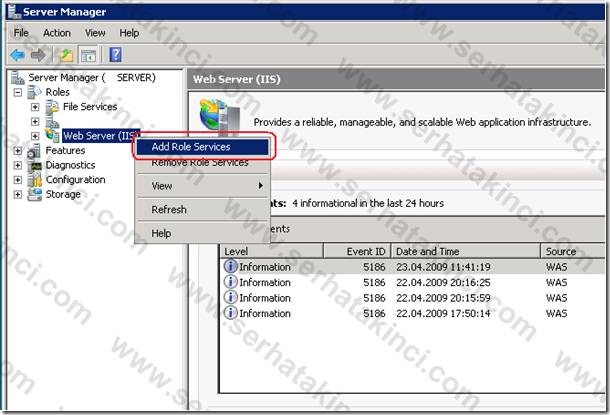
Task: Click info icon of 22.04.2009 20:15:59 event
Action: coord(231,297)
